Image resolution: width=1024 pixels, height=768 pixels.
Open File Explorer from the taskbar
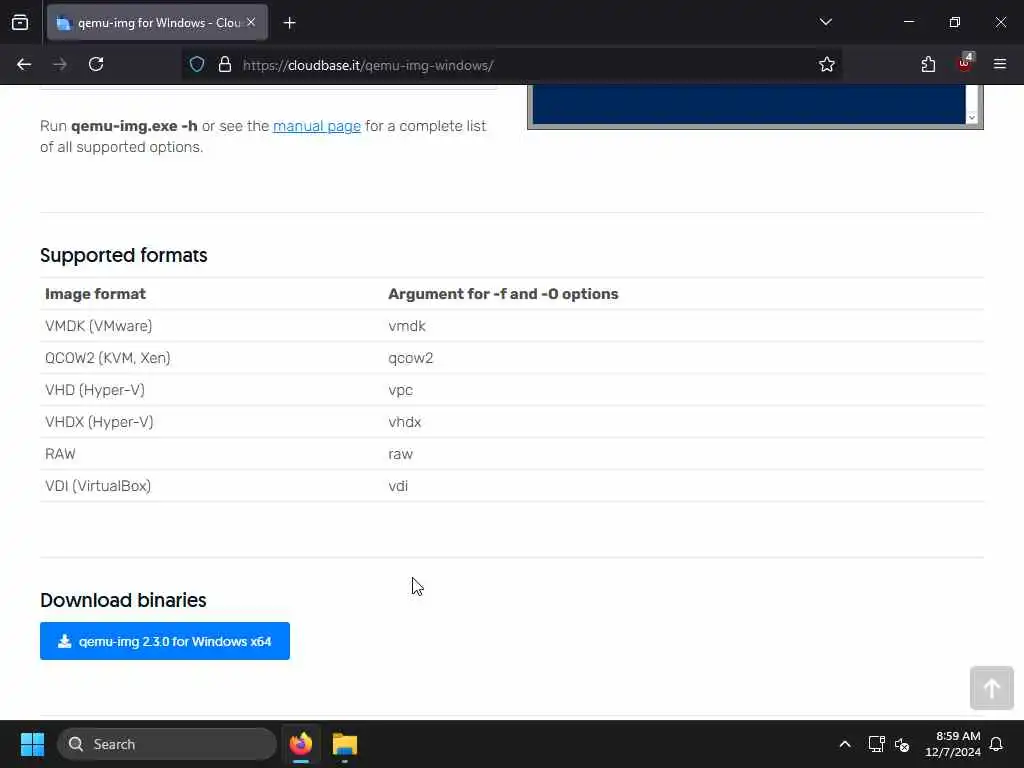(x=345, y=744)
